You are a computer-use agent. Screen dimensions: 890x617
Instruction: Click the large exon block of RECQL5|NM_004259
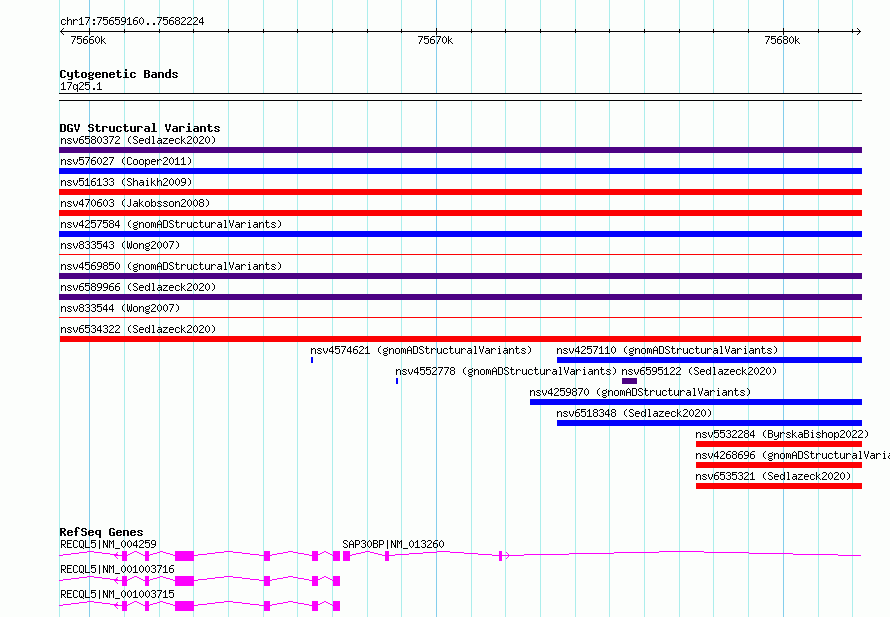point(184,556)
